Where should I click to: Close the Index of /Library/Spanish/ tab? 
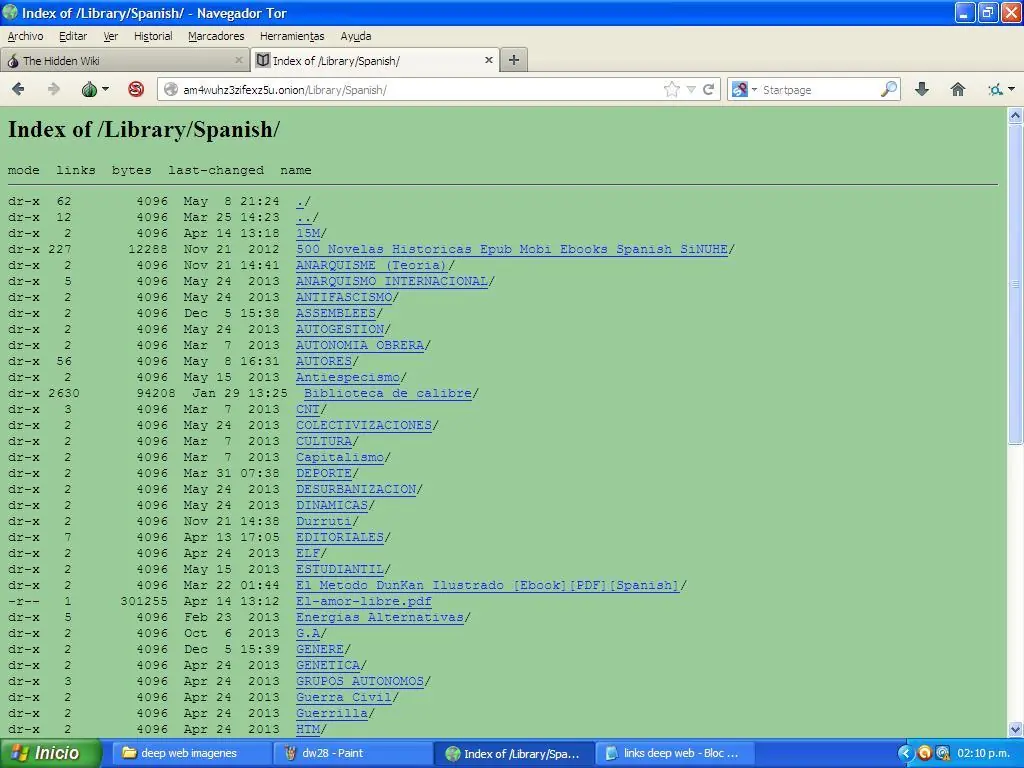point(488,60)
